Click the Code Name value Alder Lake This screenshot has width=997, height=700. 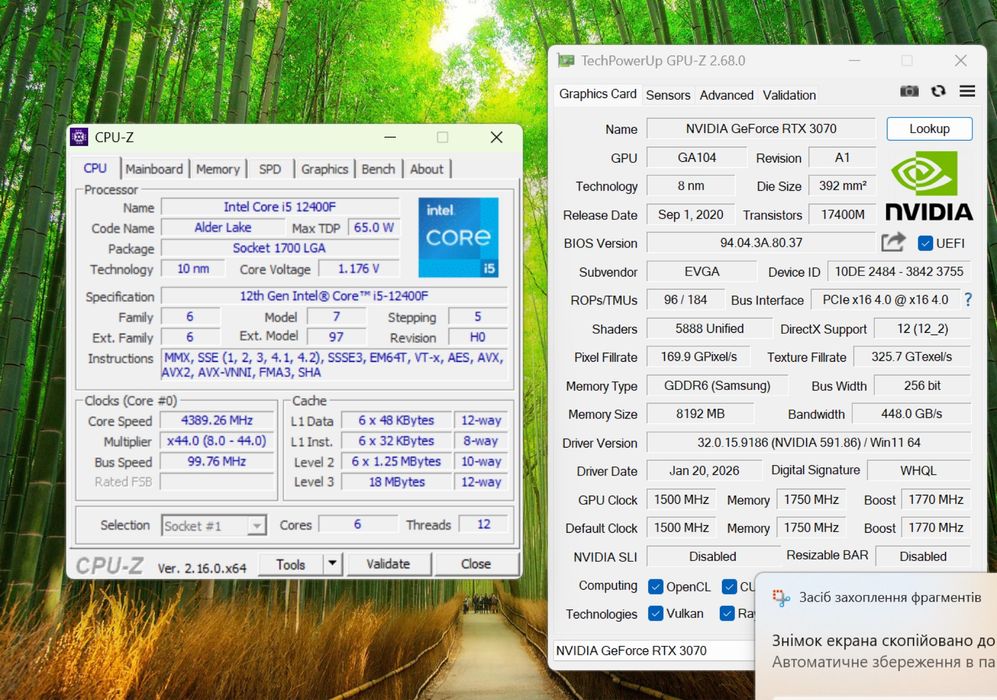click(223, 227)
